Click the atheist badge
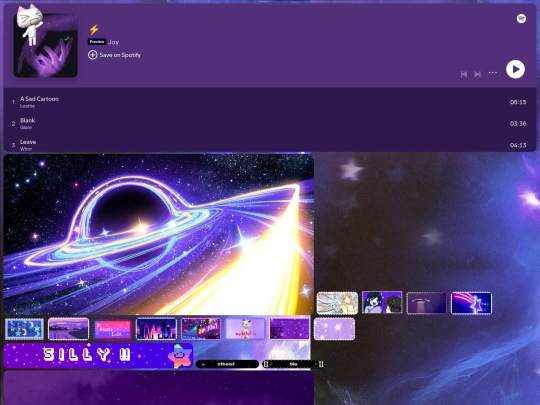 227,364
